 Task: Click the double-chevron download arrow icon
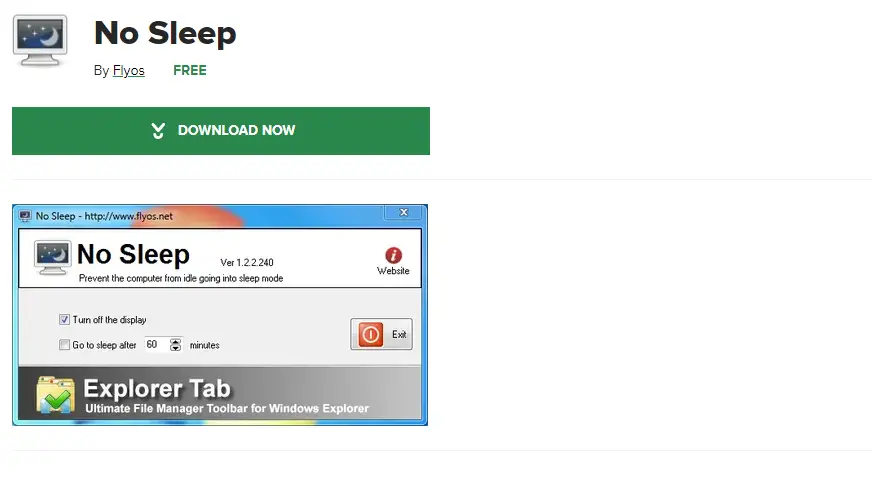pos(158,131)
